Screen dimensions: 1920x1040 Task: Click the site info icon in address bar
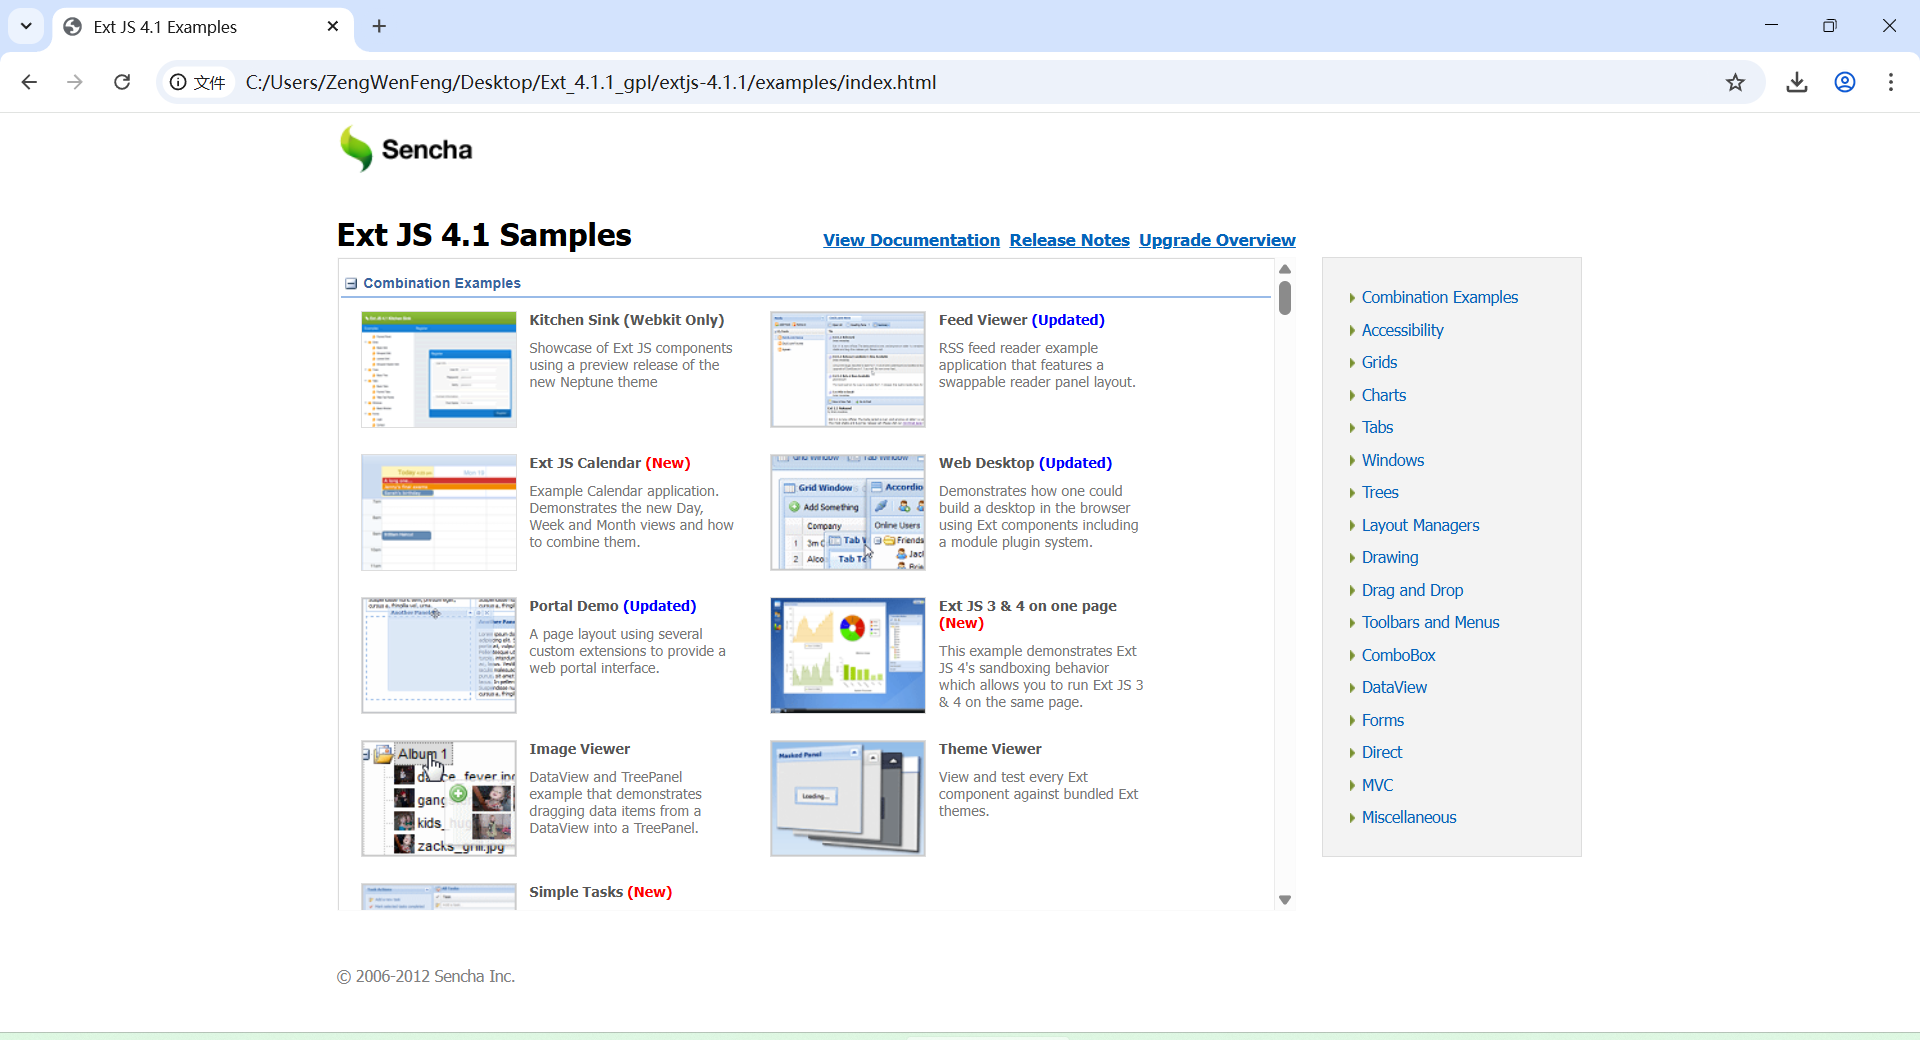coord(178,82)
